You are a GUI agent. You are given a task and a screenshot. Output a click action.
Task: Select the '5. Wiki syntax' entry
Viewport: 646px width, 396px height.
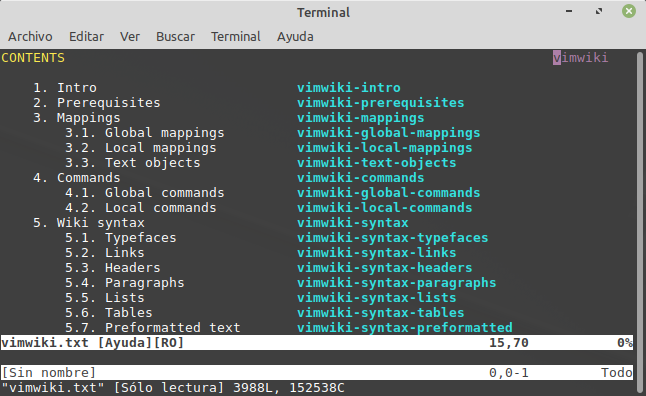coord(89,223)
